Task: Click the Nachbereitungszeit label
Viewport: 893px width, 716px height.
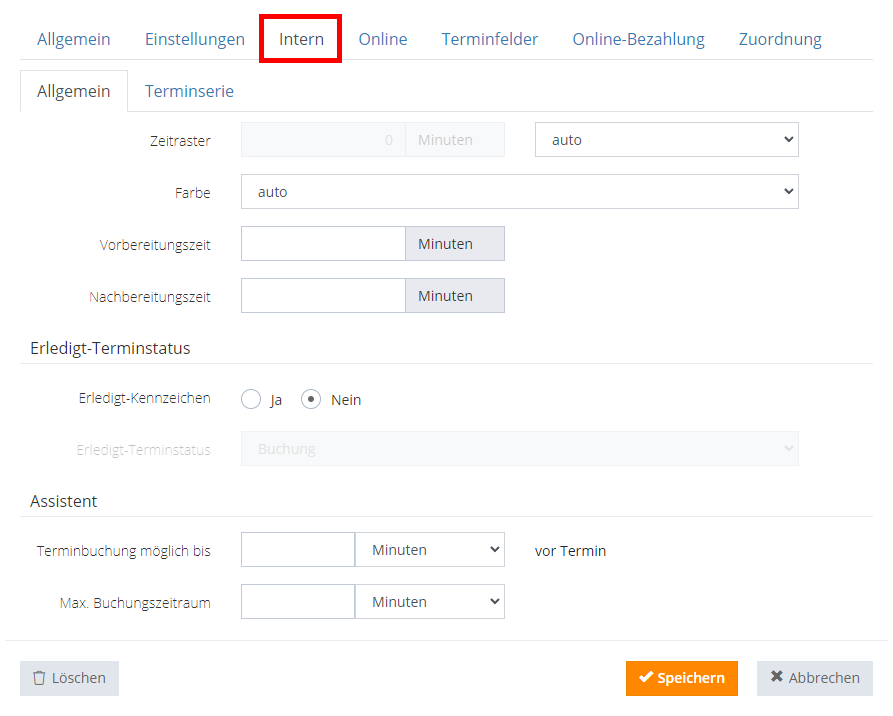Action: (x=150, y=297)
